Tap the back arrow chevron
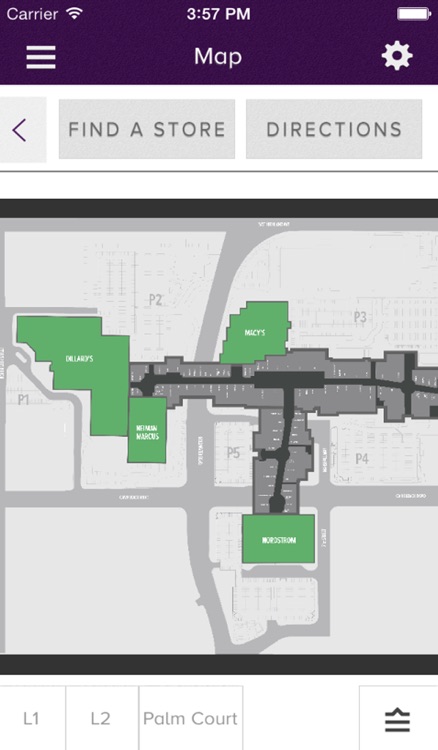 [x=20, y=130]
